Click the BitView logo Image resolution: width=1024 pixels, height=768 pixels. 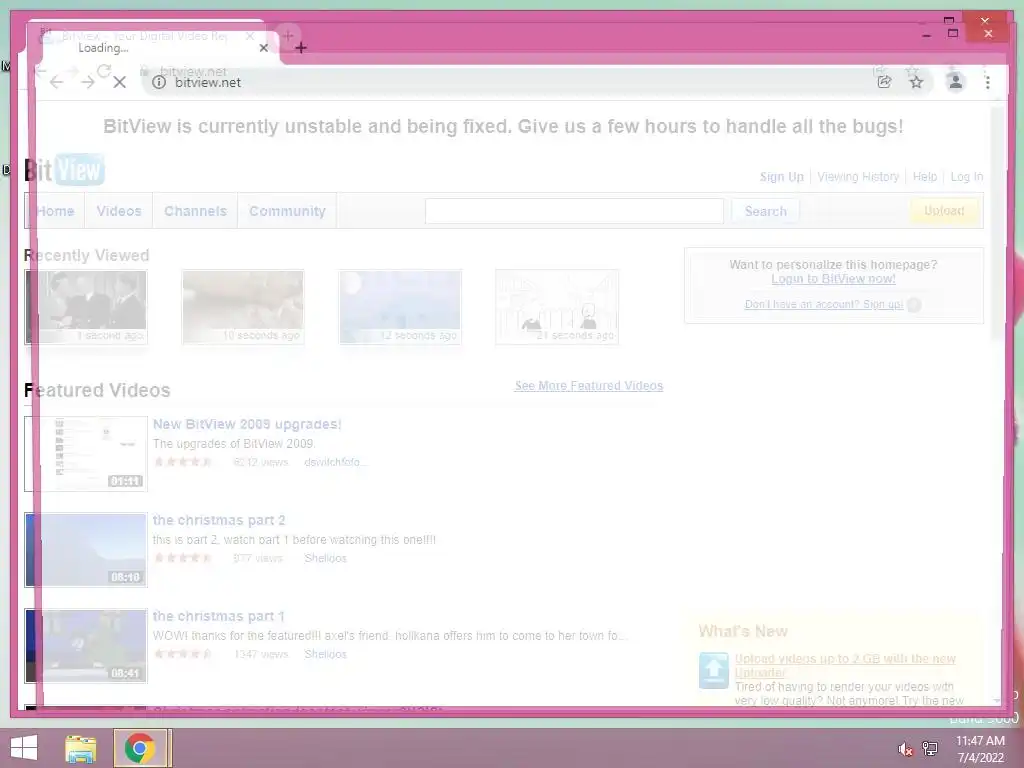[x=64, y=170]
